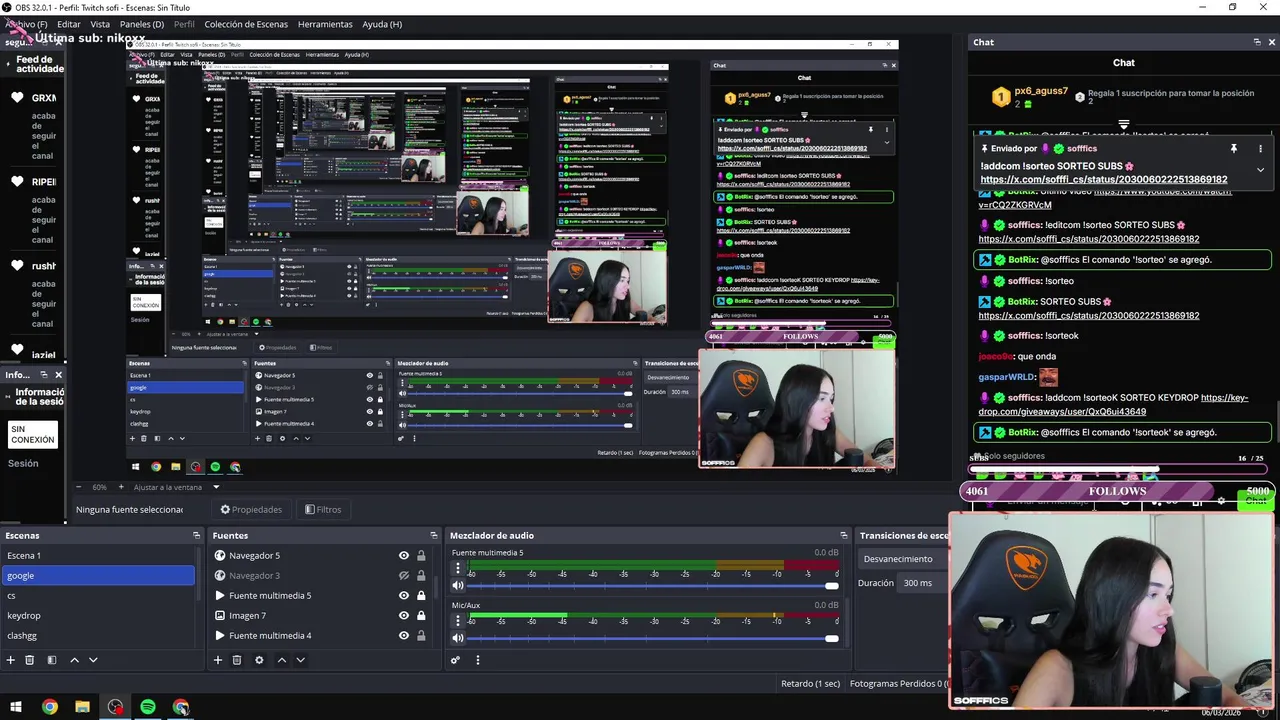Hide the Navegador 5 source

(404, 555)
